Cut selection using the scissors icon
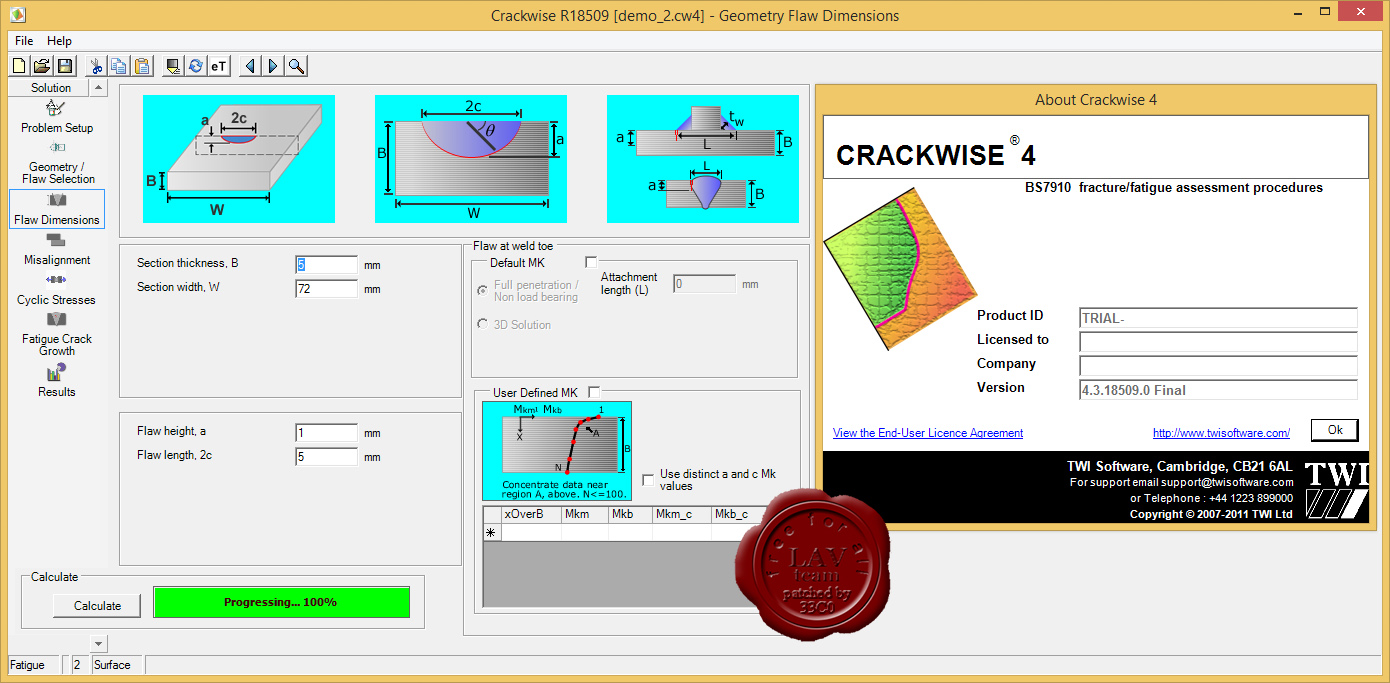Viewport: 1390px width, 683px height. click(x=97, y=66)
